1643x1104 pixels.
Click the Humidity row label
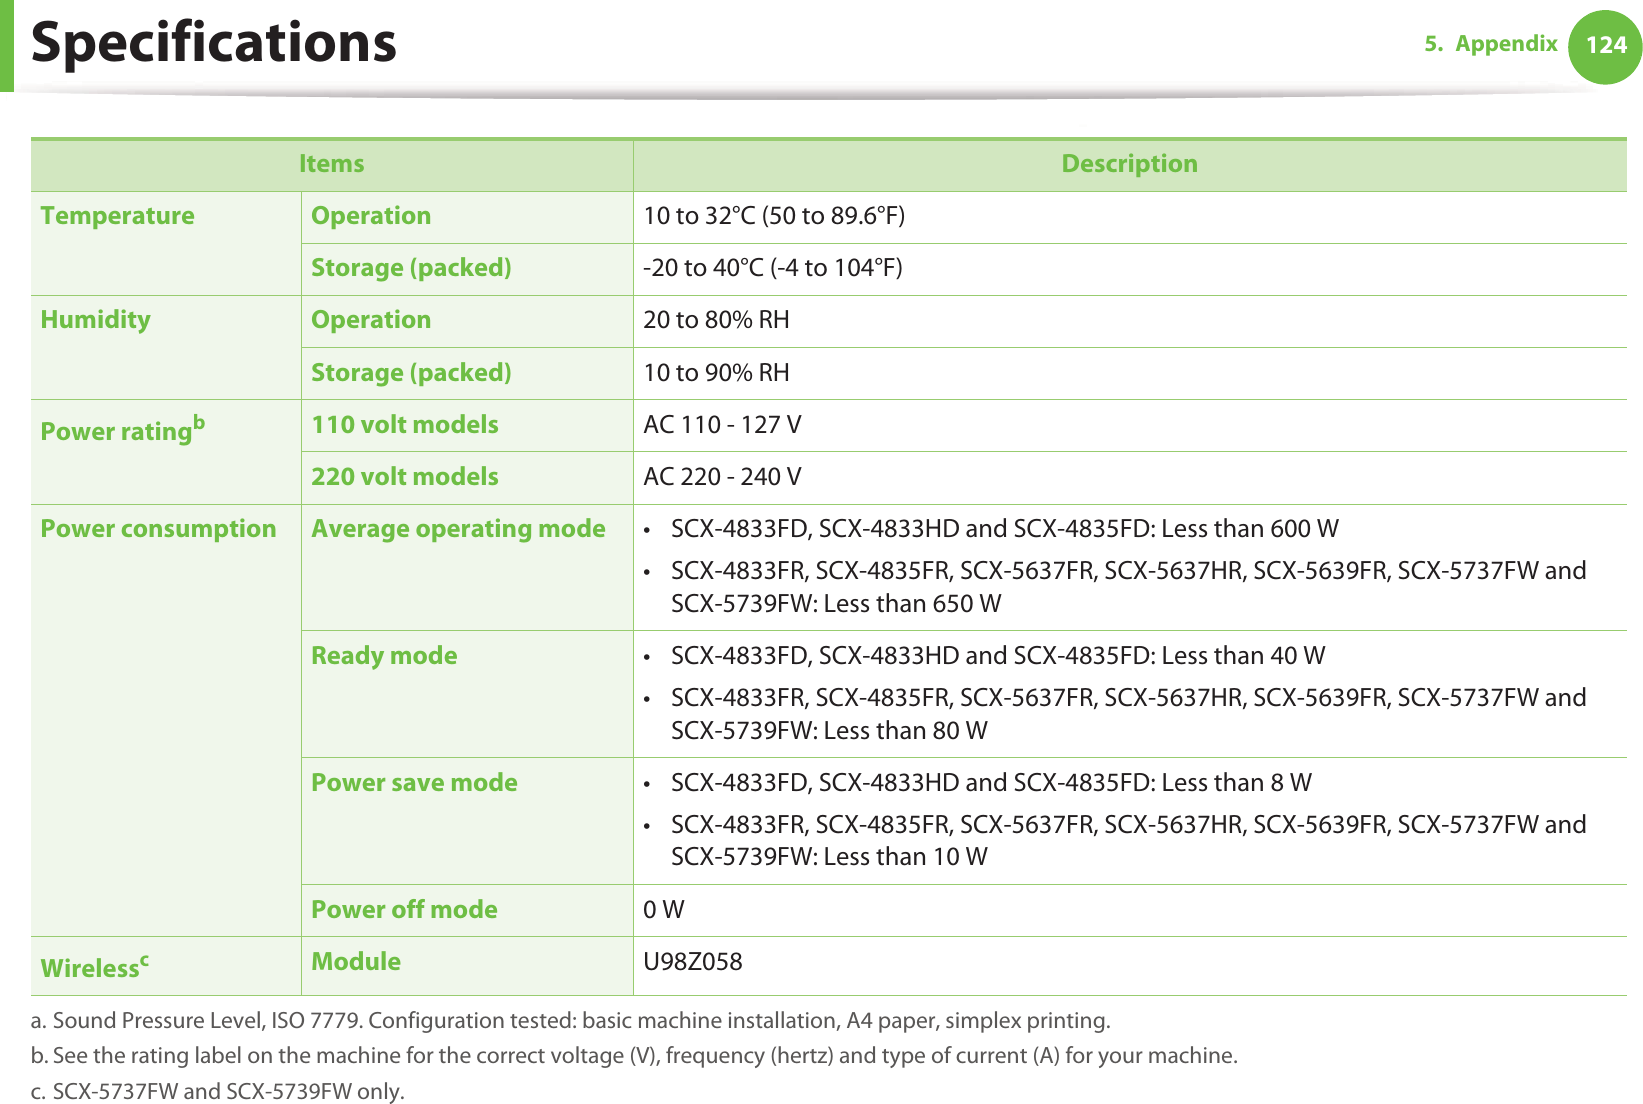point(96,320)
